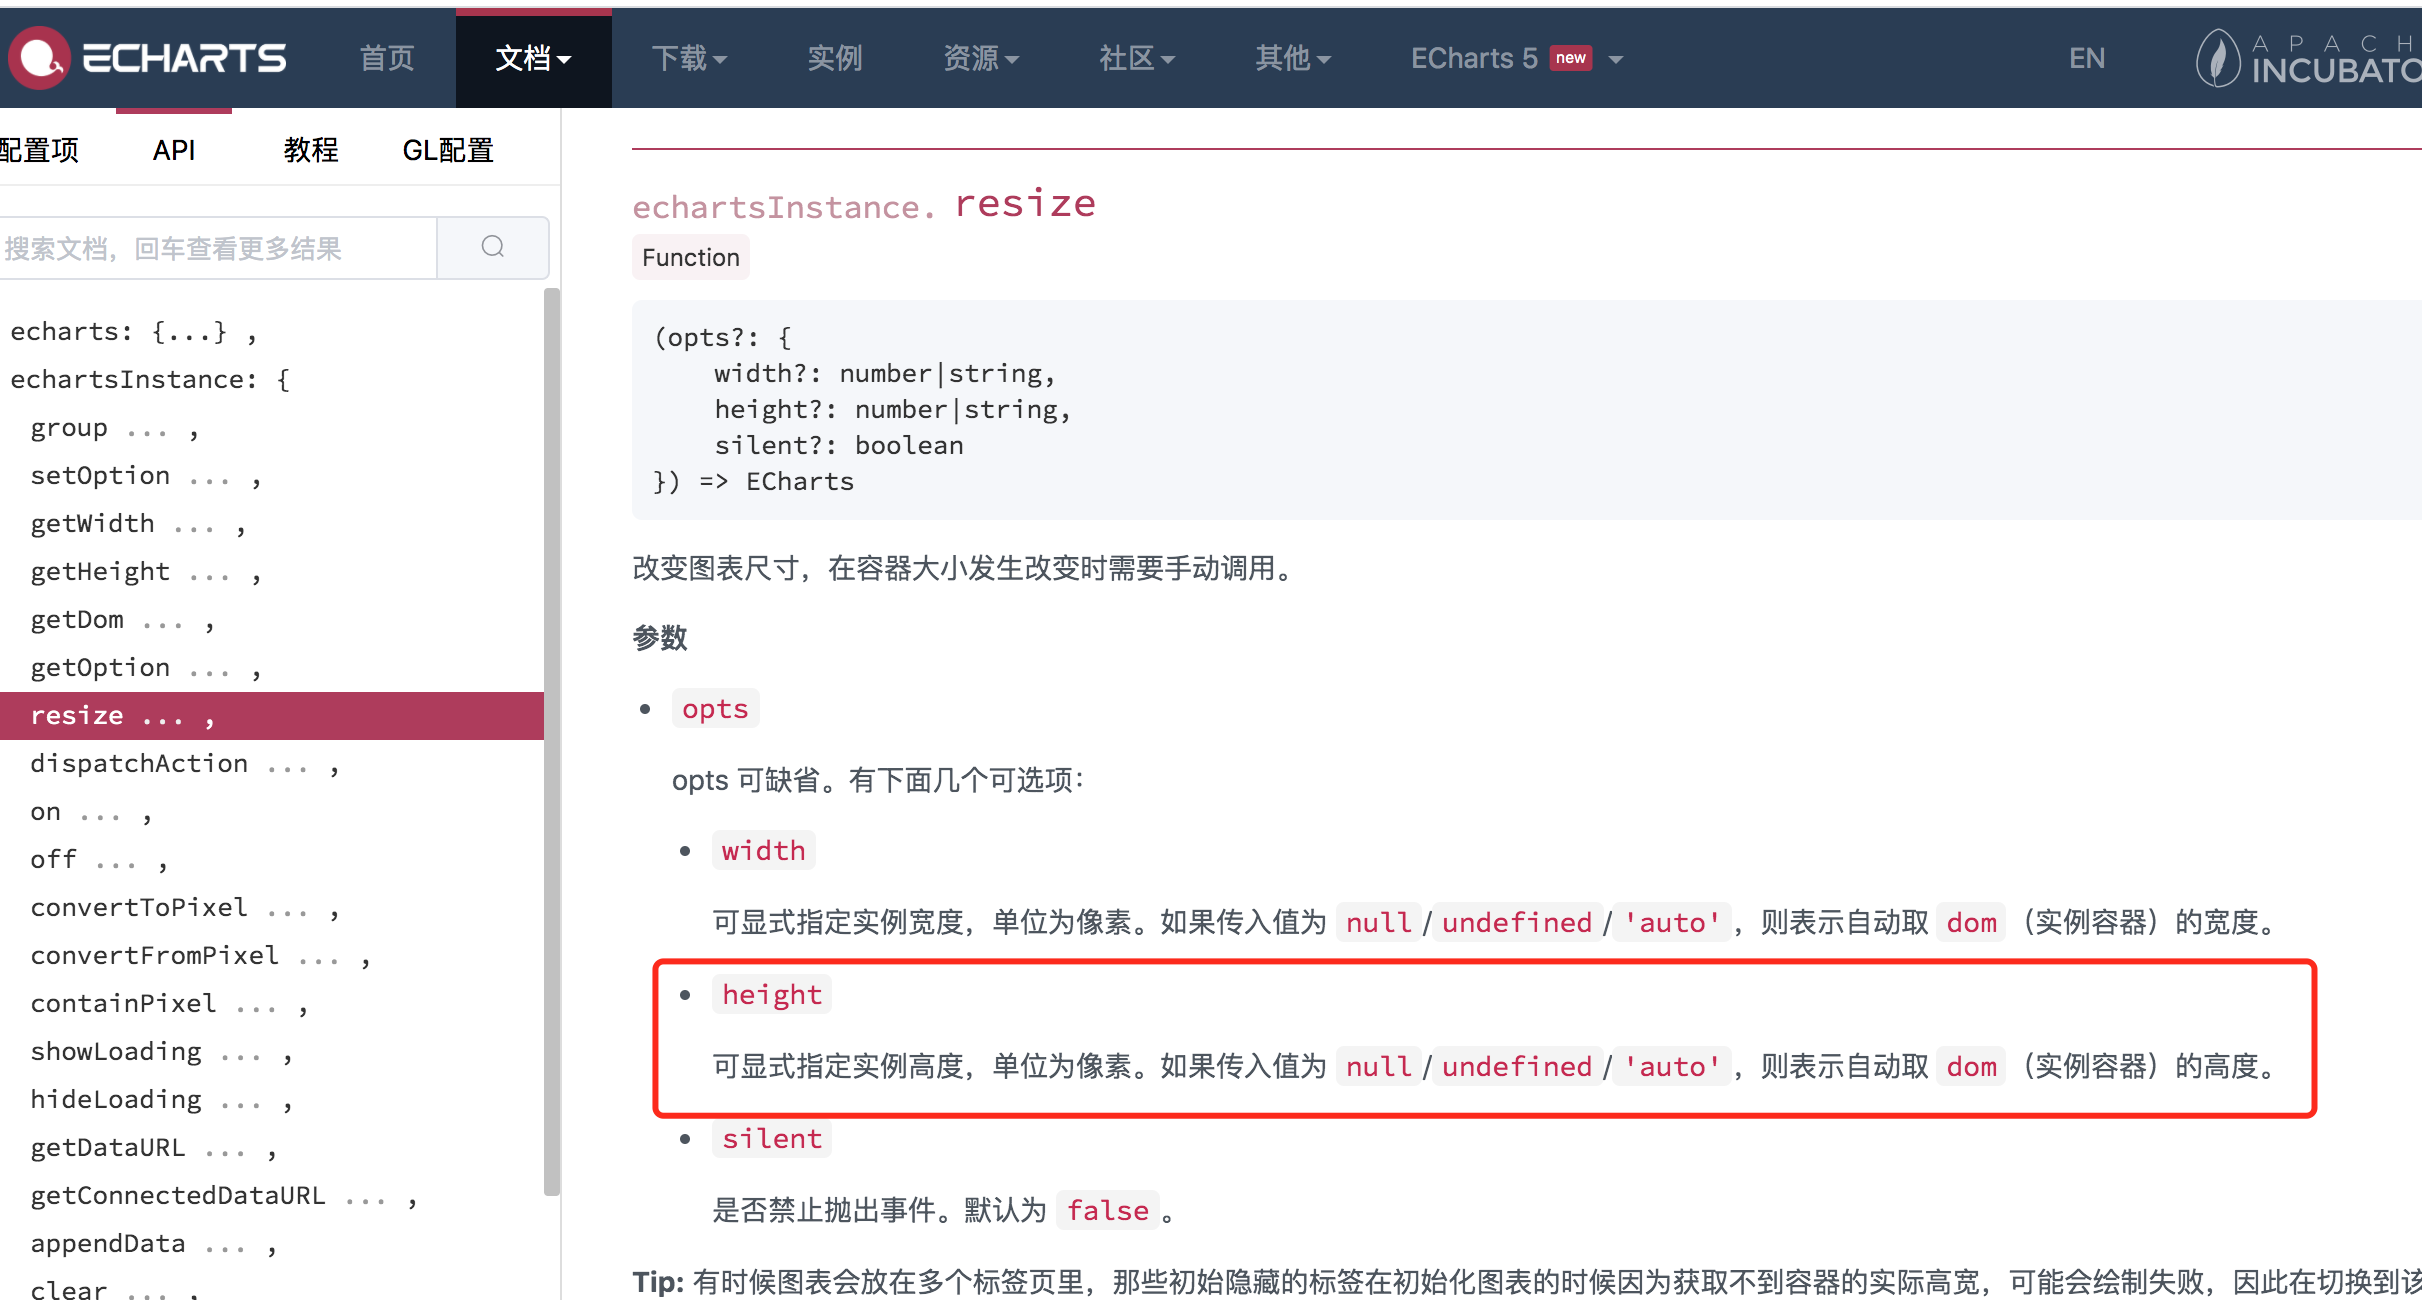Open the 教程 tab
This screenshot has height=1300, width=2422.
[311, 150]
